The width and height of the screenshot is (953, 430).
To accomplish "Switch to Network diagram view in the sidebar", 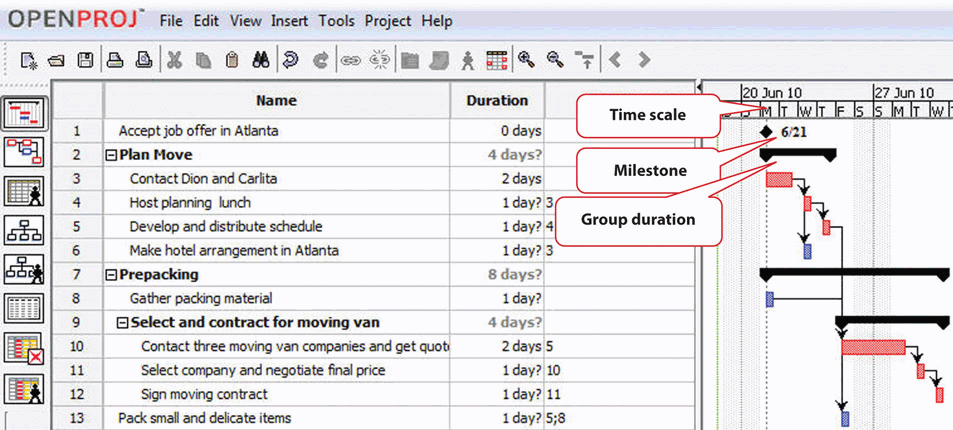I will [25, 151].
